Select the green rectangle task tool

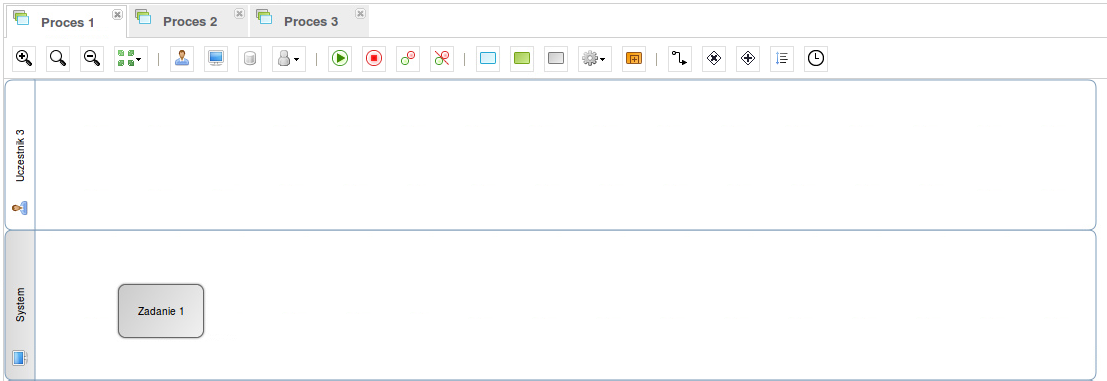(522, 59)
